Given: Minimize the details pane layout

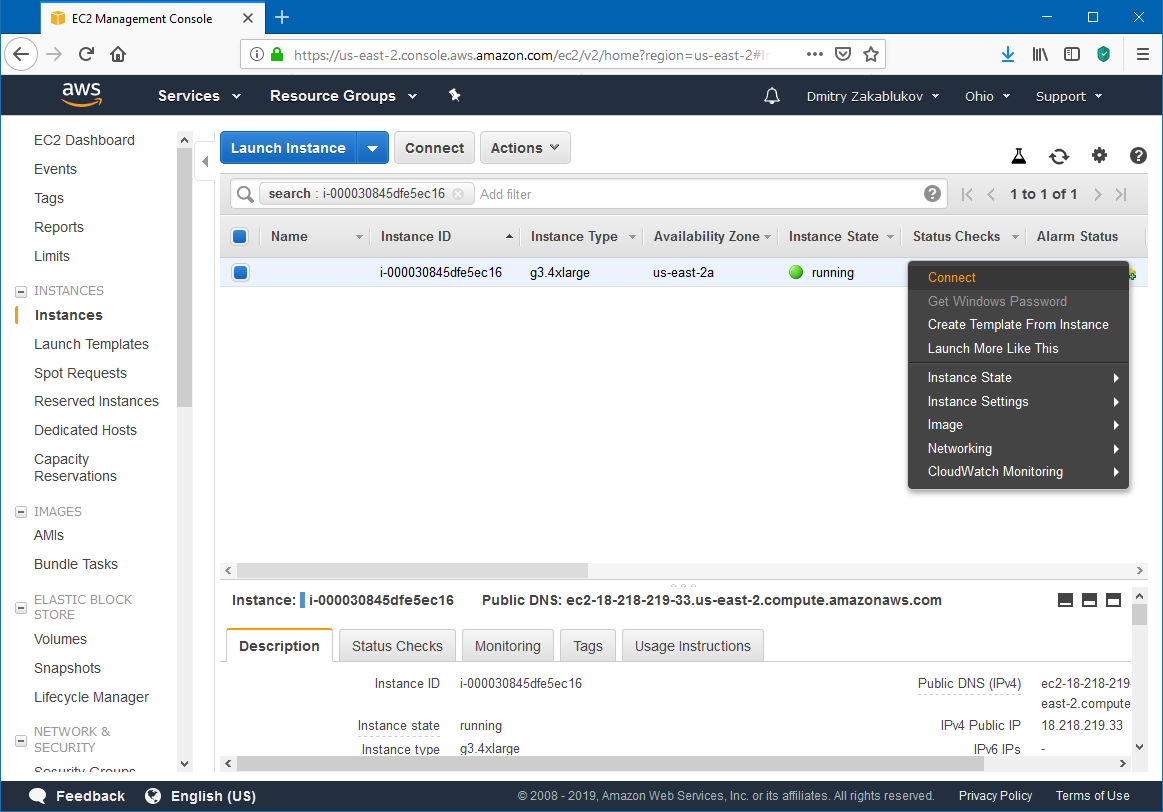Looking at the screenshot, I should pyautogui.click(x=1065, y=600).
